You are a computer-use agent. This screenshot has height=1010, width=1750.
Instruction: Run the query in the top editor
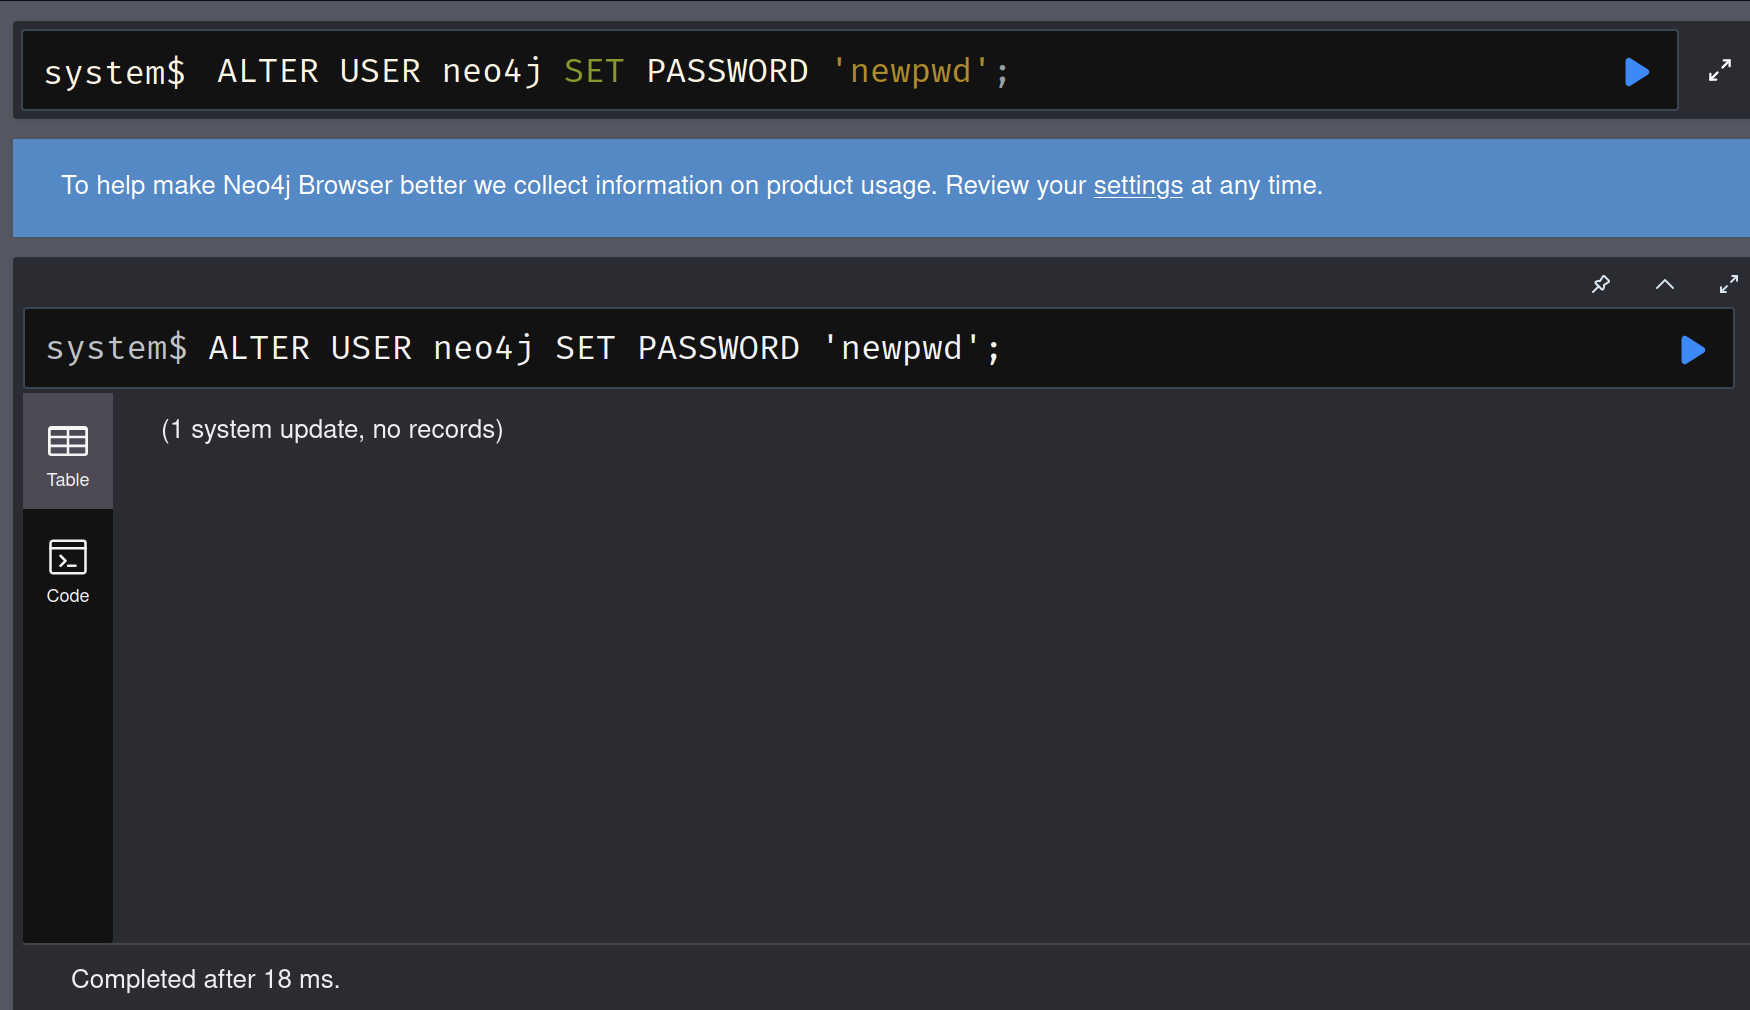click(x=1636, y=72)
